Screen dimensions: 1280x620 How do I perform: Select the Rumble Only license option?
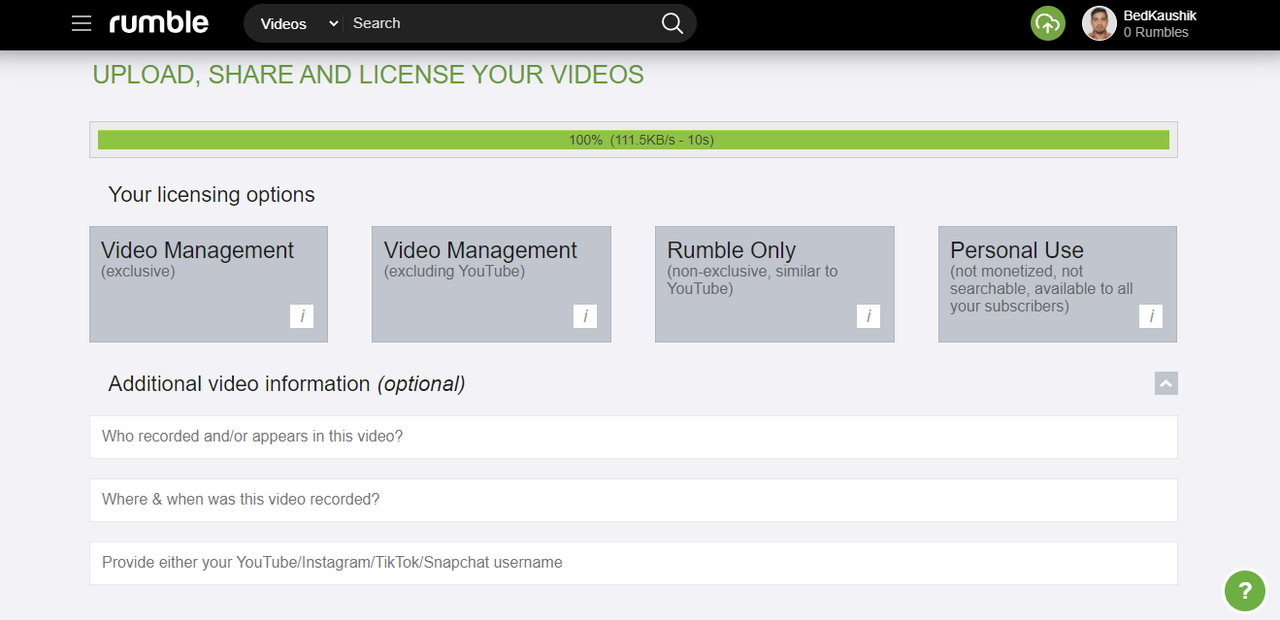click(x=774, y=284)
